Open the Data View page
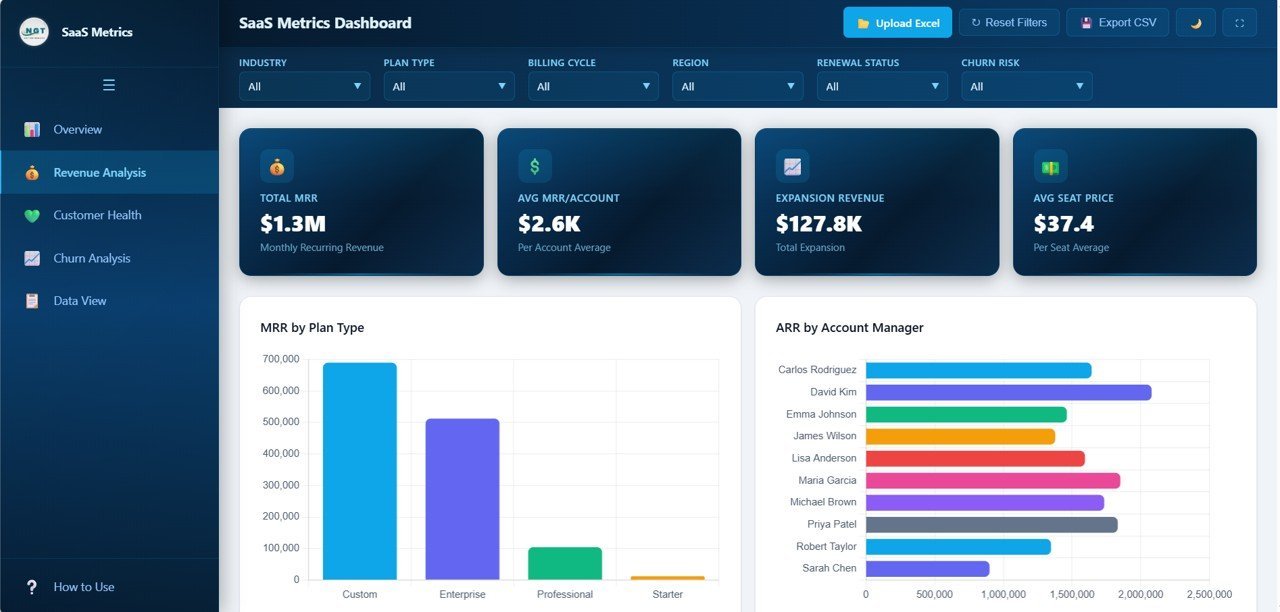 [82, 300]
